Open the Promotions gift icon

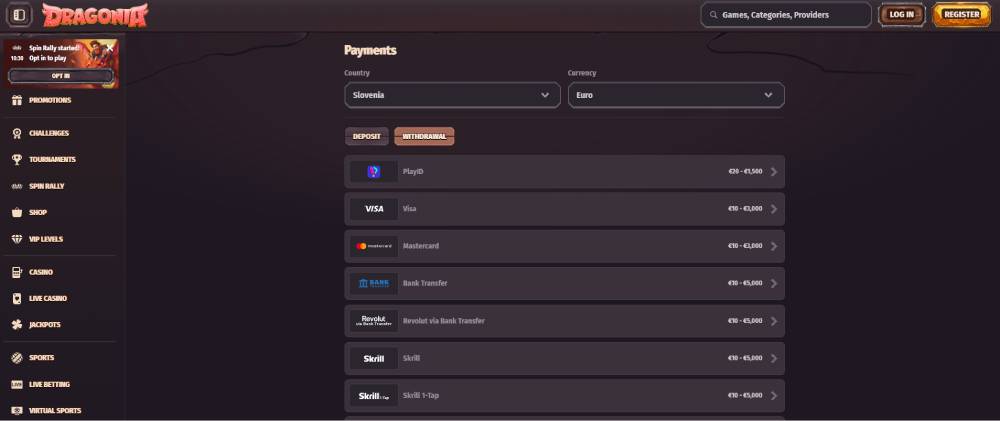pos(17,100)
